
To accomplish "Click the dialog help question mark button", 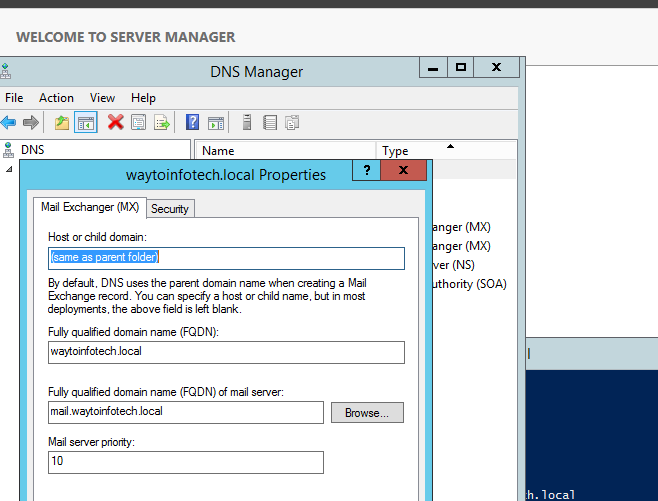I will coord(367,170).
